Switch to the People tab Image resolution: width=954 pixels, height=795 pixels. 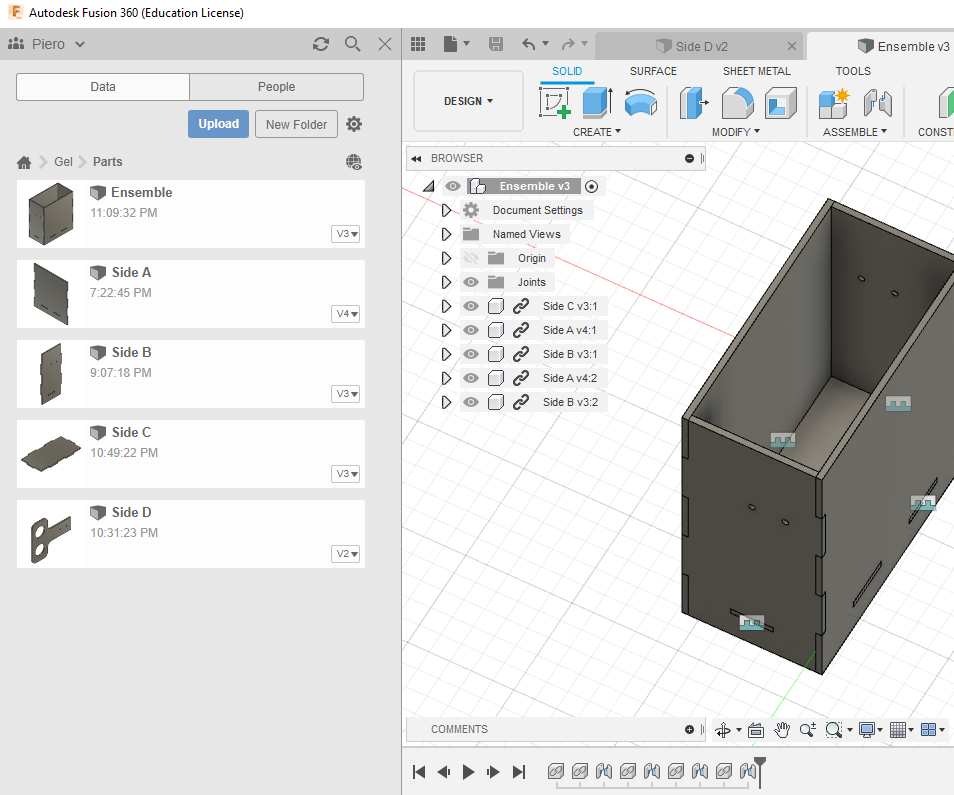pos(276,87)
